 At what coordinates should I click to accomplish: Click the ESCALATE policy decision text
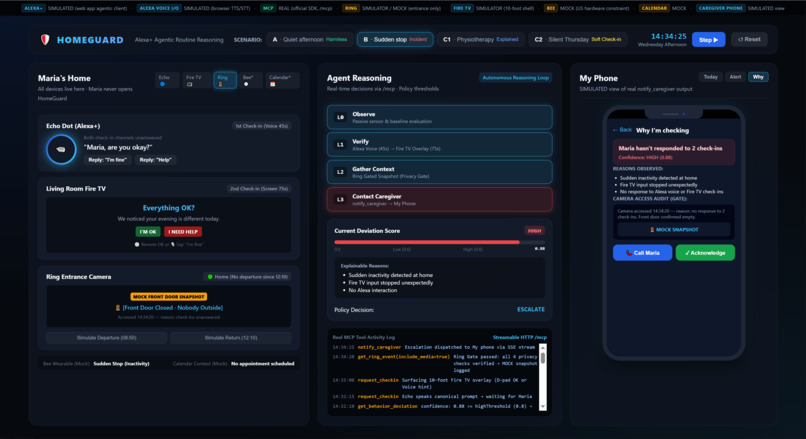coord(530,309)
